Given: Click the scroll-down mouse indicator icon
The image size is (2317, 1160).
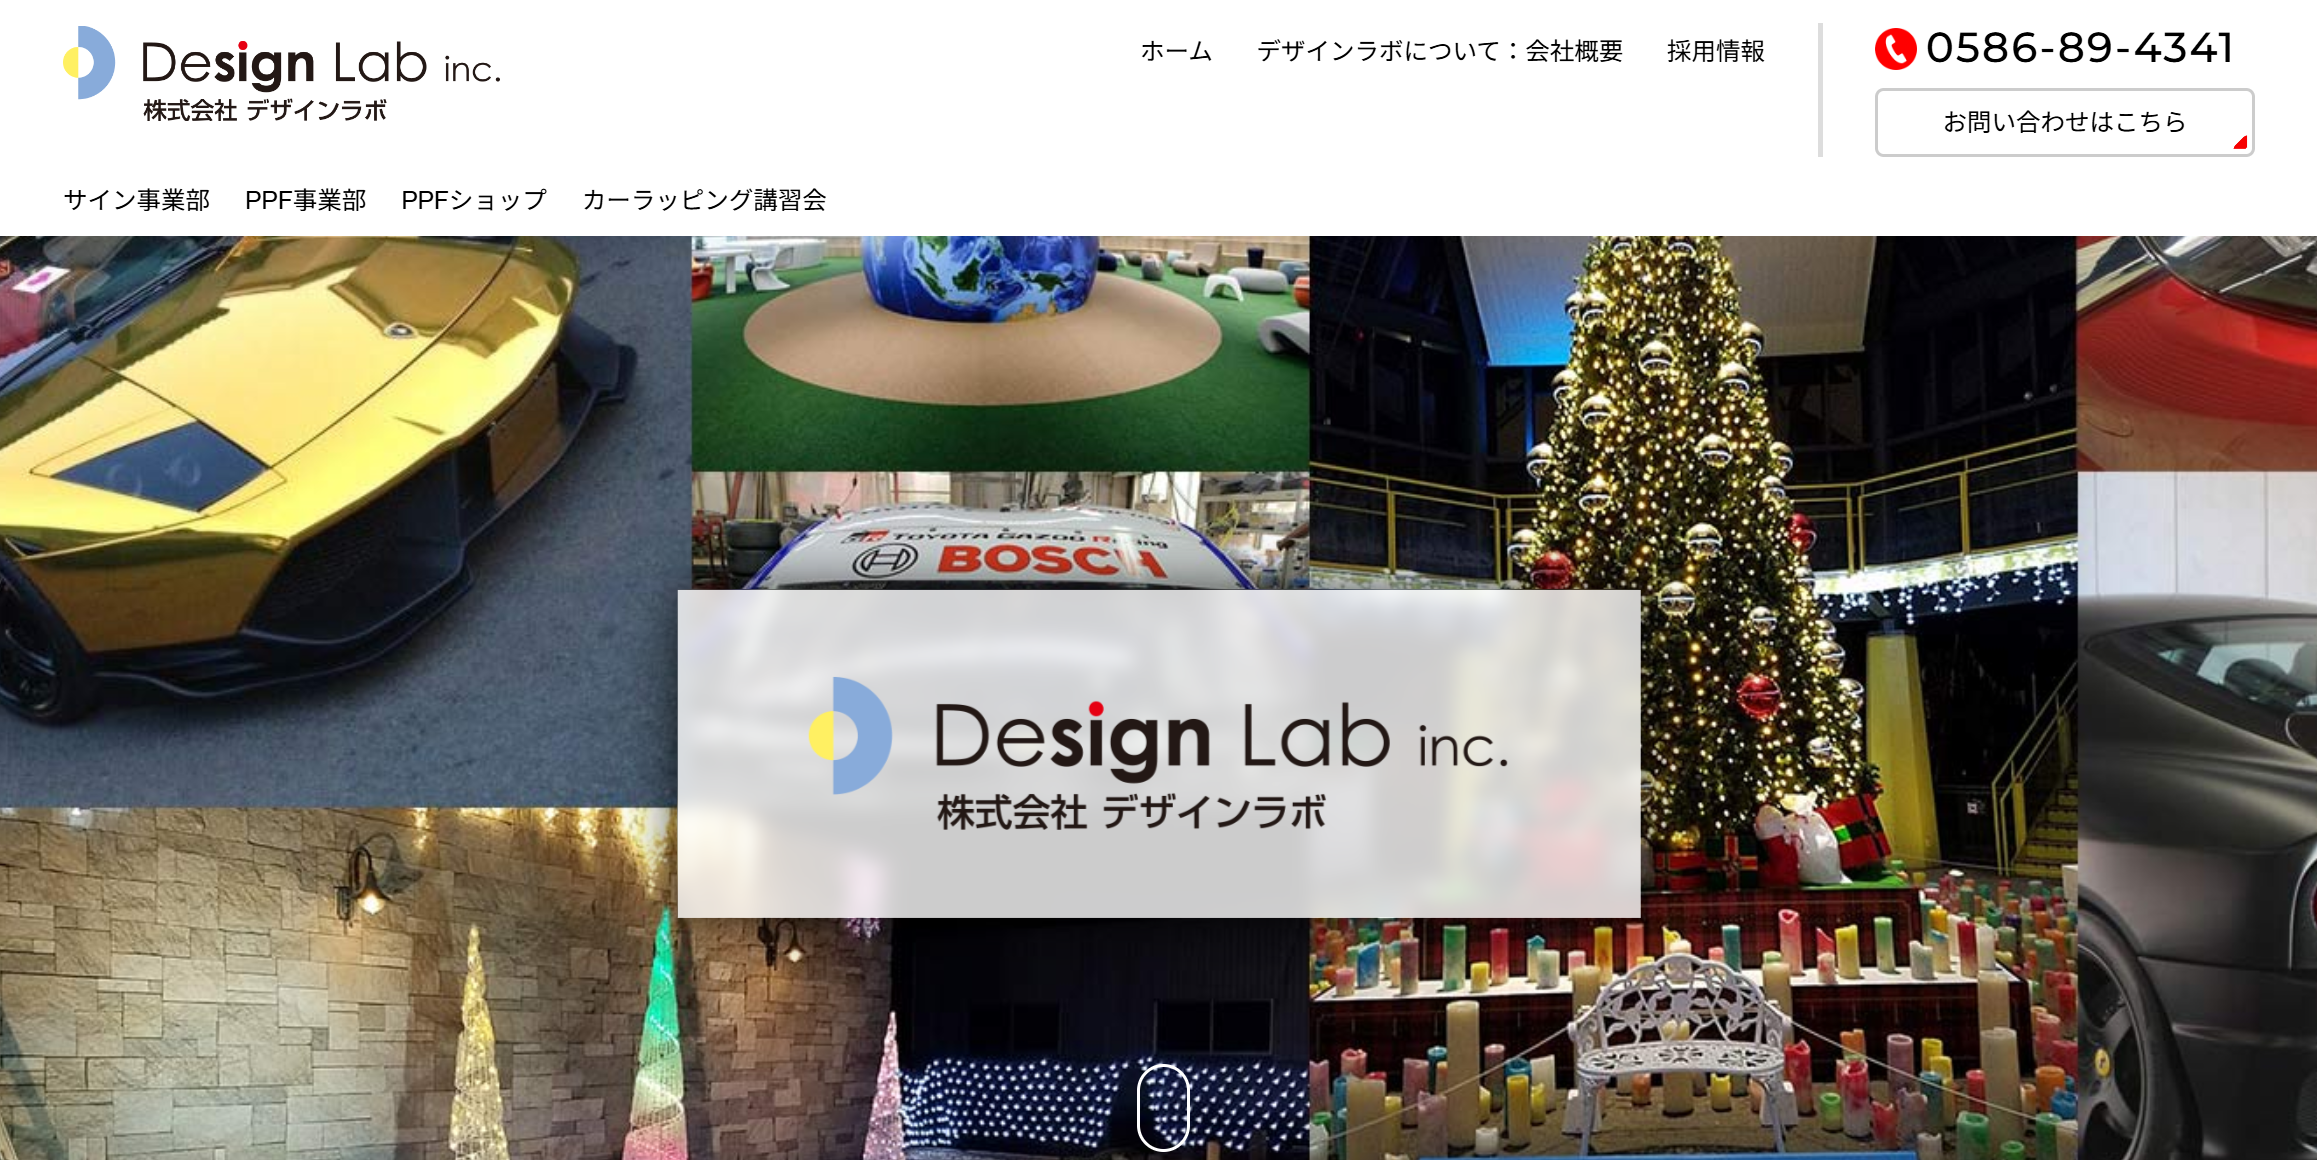Looking at the screenshot, I should click(1163, 1107).
